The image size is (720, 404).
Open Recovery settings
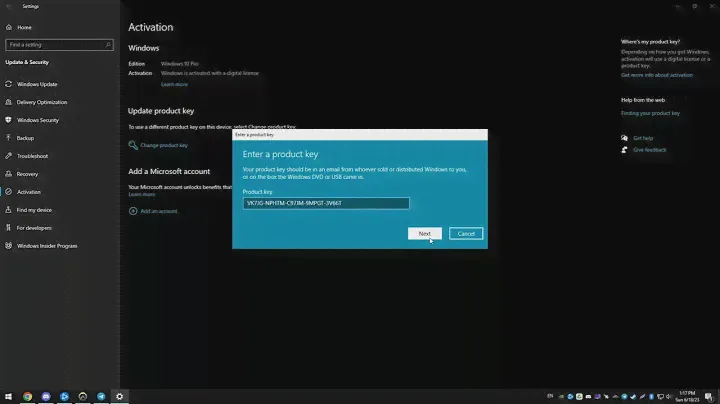(x=27, y=174)
